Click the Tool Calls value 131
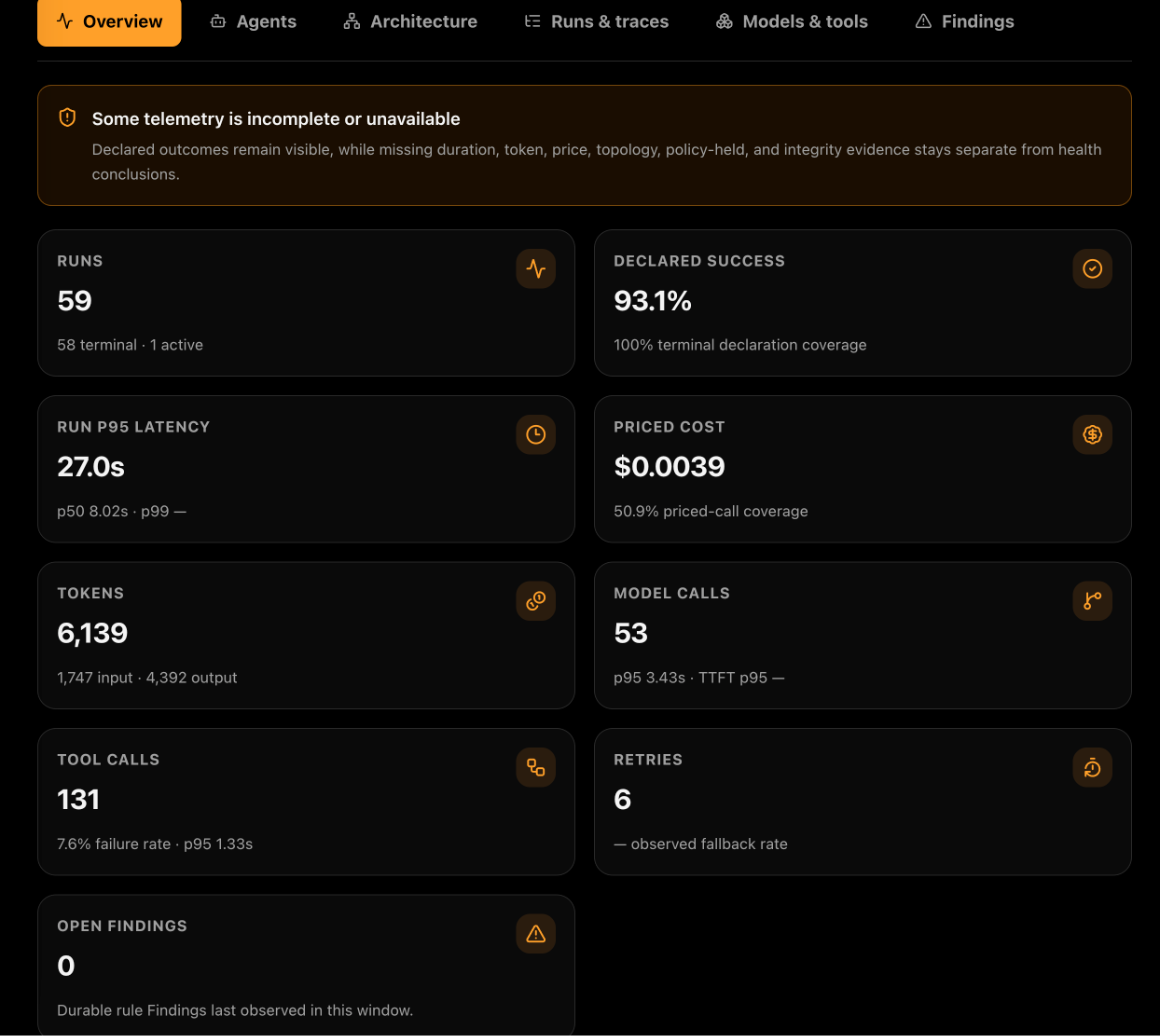The width and height of the screenshot is (1160, 1036). 78,799
